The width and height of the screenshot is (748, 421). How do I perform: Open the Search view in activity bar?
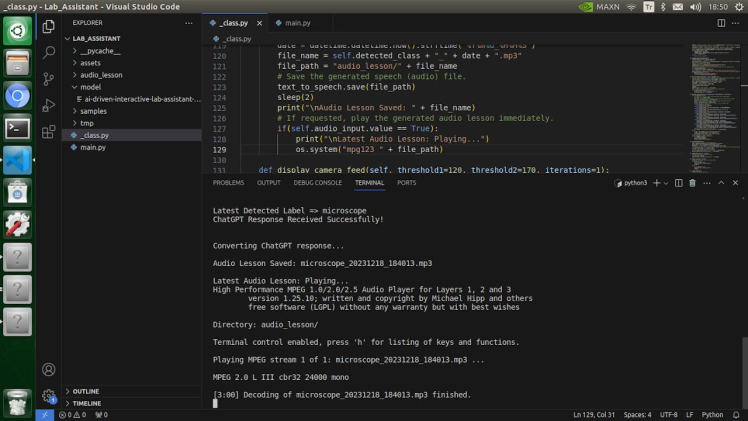pyautogui.click(x=48, y=52)
